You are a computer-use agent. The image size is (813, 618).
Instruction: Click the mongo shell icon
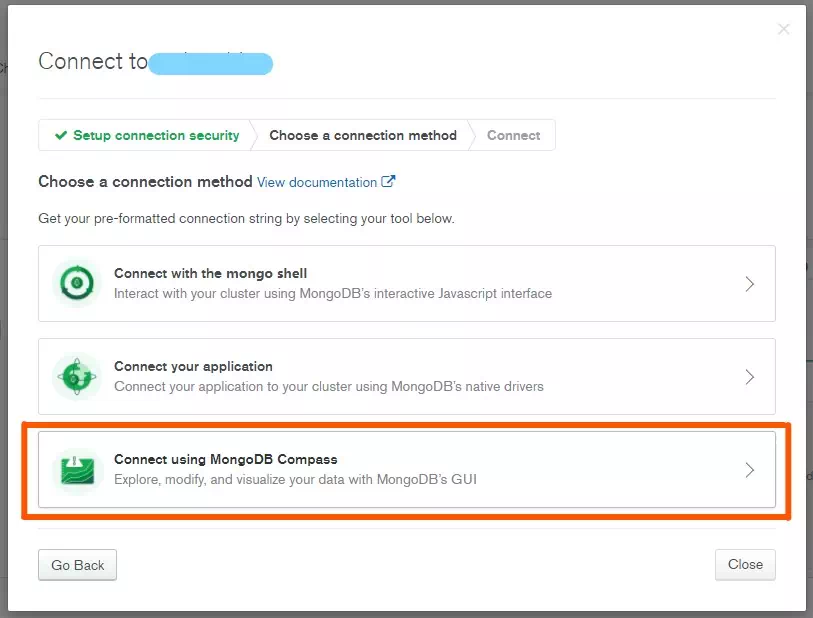[77, 283]
